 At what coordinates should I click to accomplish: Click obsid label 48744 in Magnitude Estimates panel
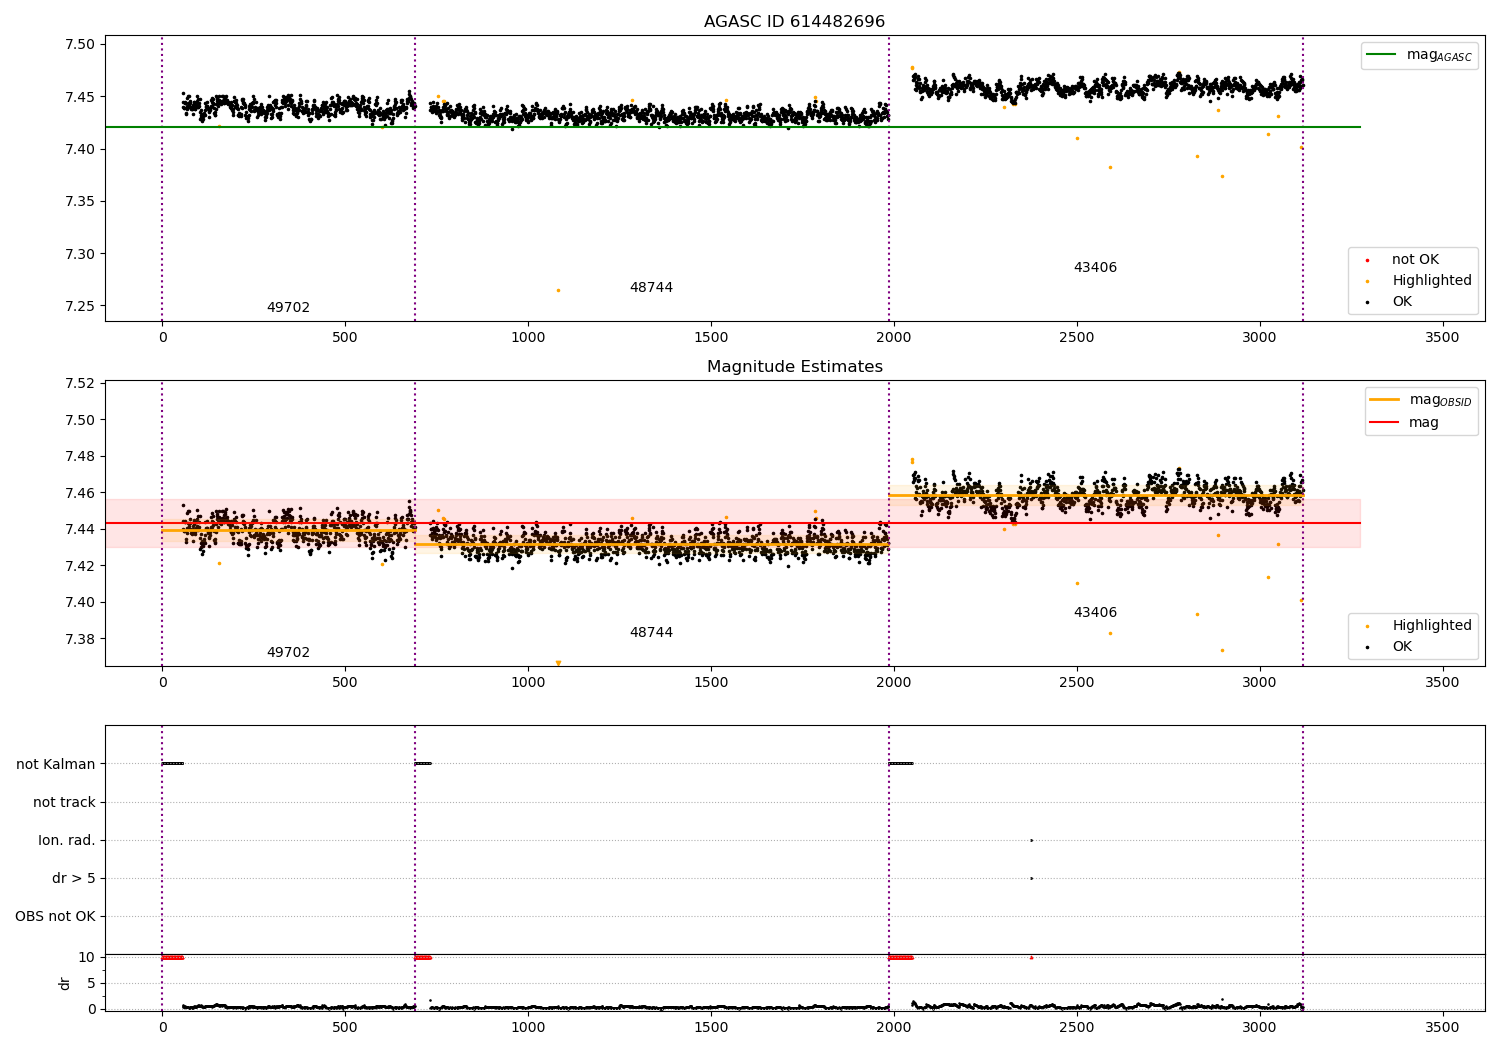point(651,633)
